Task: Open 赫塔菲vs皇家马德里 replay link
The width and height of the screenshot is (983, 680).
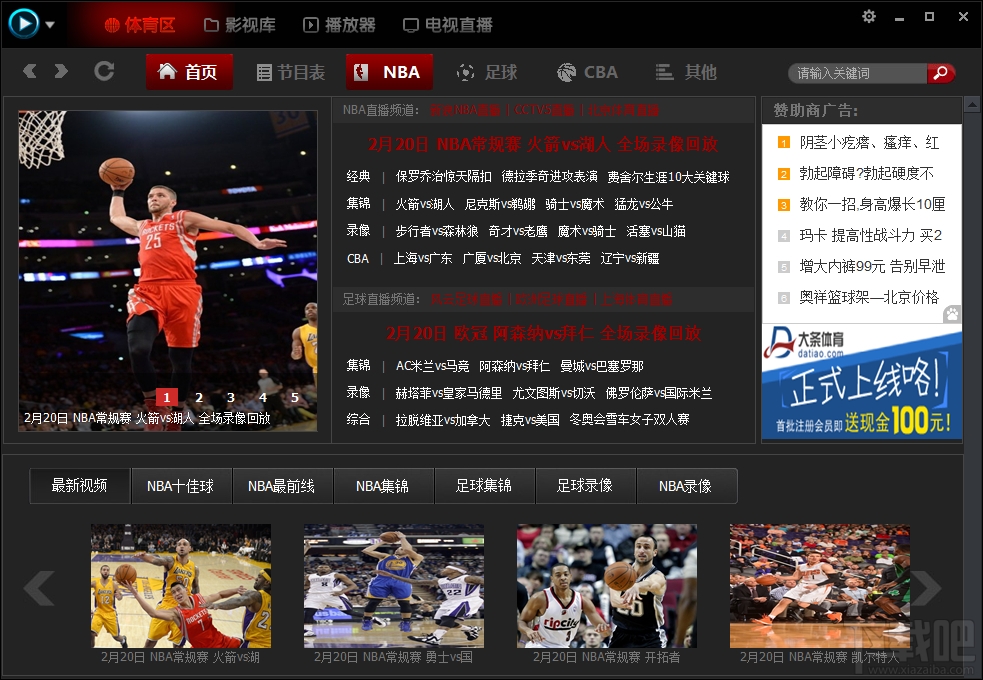Action: pyautogui.click(x=449, y=393)
